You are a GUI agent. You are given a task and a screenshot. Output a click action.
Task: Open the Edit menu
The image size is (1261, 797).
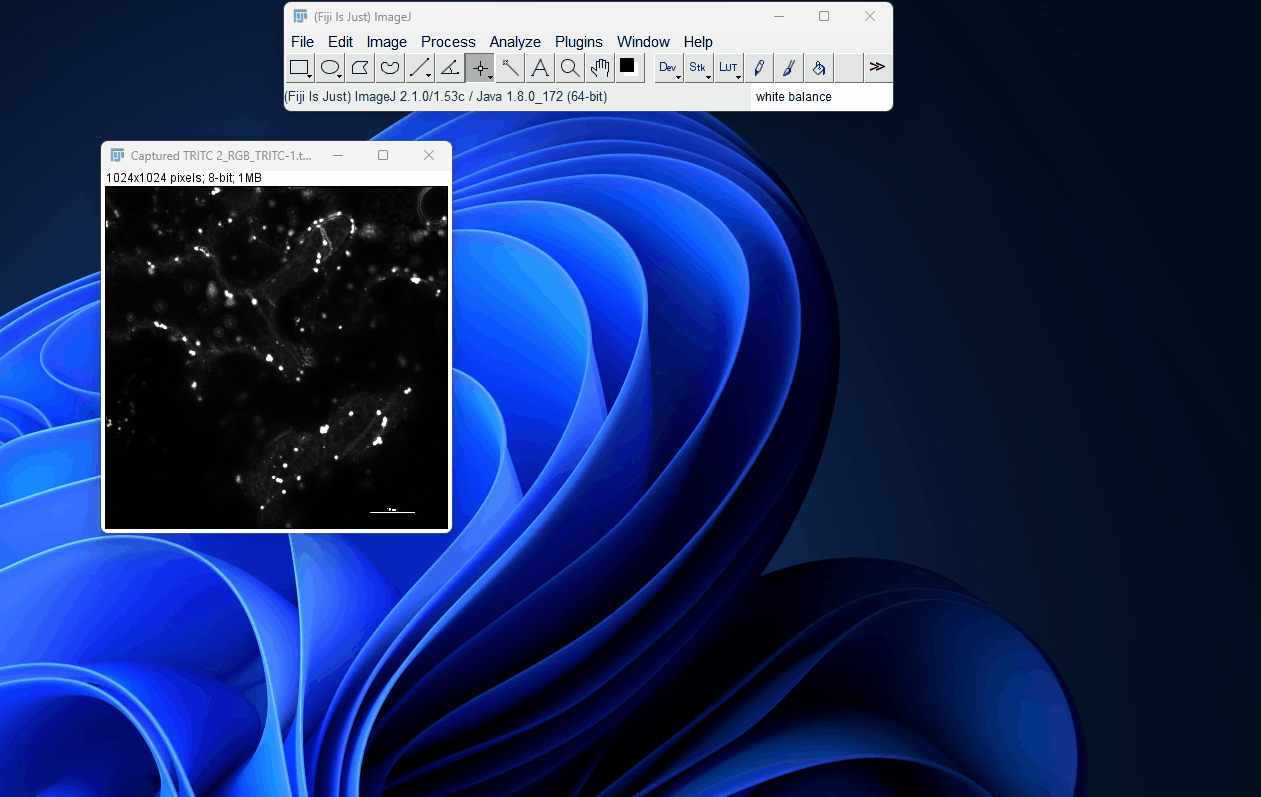[x=340, y=42]
